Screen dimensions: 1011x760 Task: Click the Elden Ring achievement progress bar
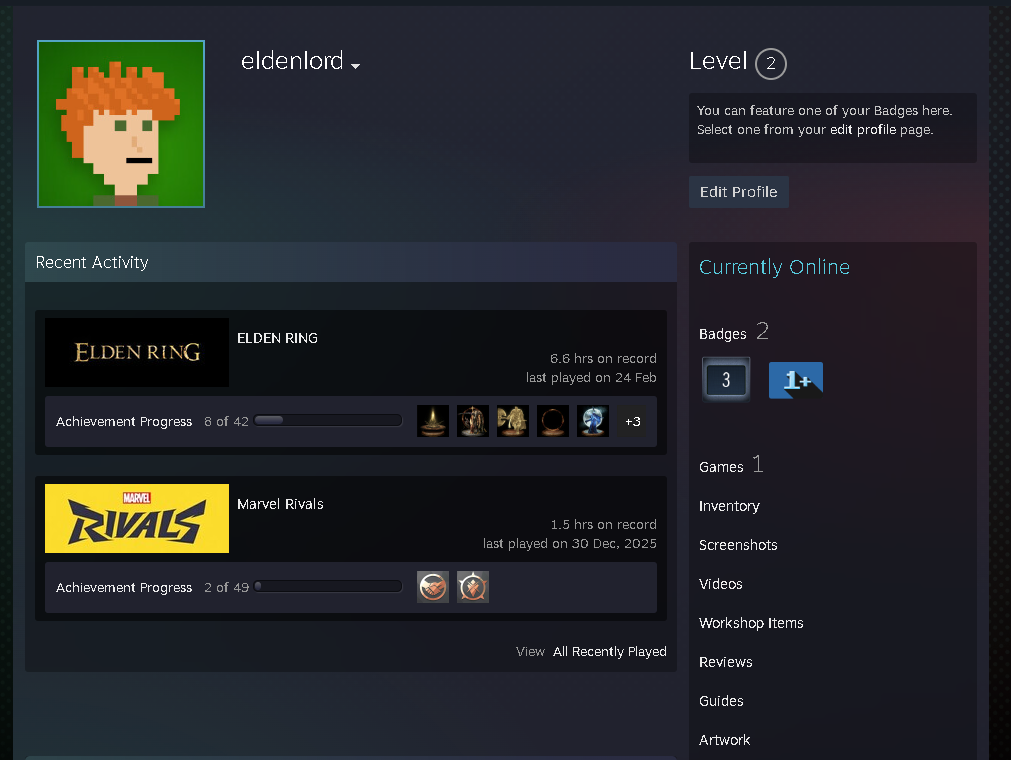[x=328, y=421]
